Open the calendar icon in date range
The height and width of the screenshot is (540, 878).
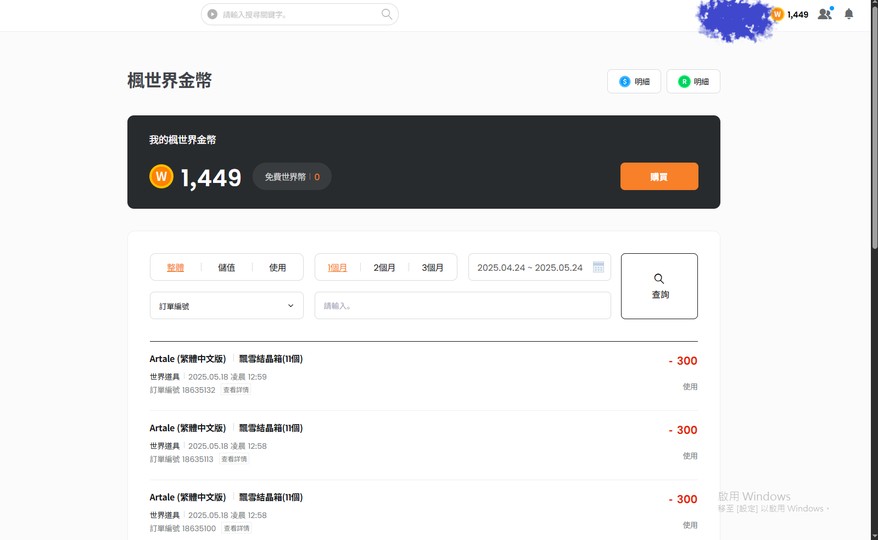pyautogui.click(x=598, y=267)
